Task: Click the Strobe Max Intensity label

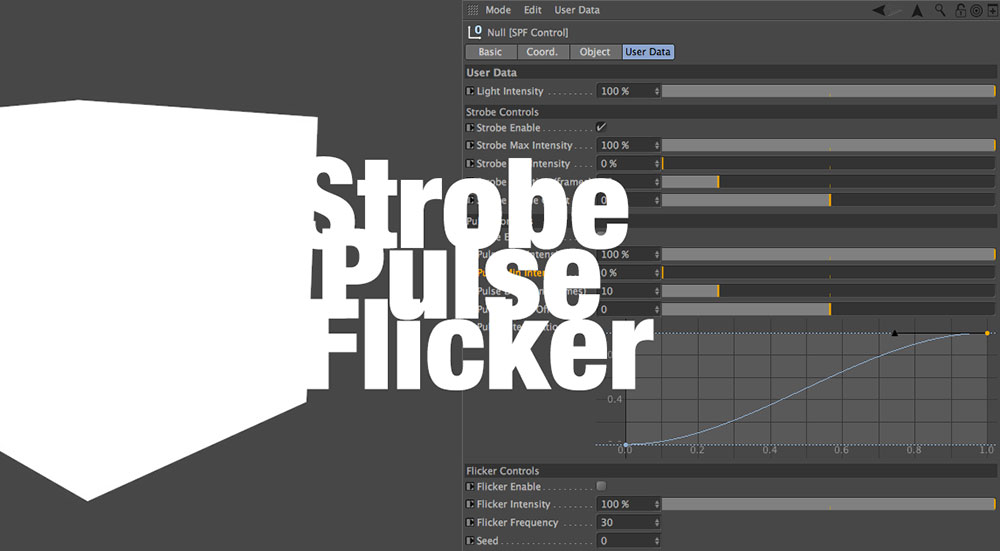Action: (x=524, y=145)
